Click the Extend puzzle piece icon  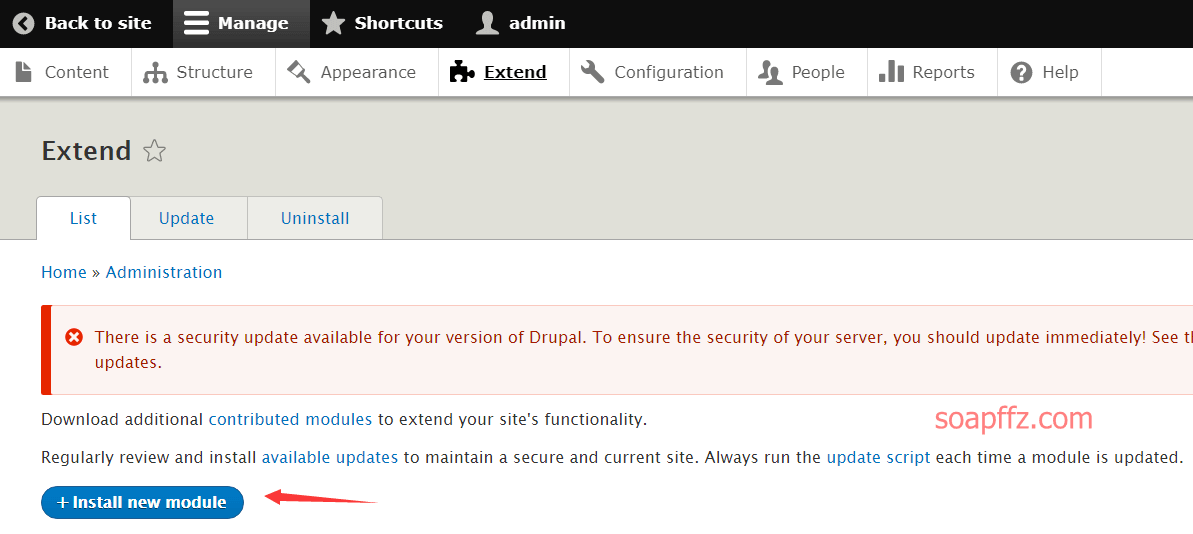click(462, 72)
